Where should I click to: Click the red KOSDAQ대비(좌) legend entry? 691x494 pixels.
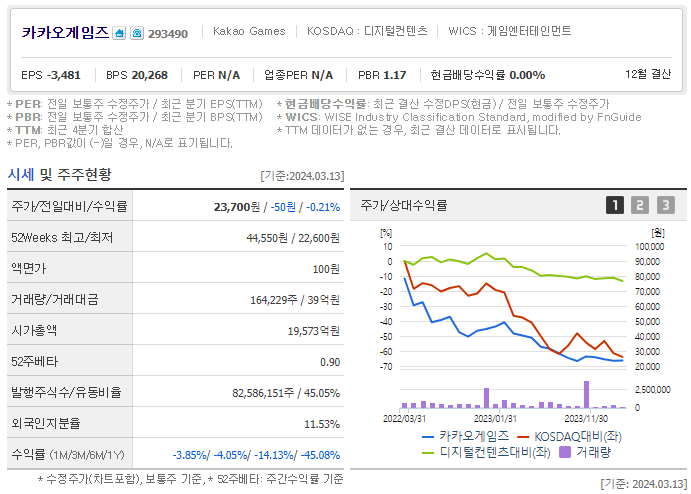569,437
